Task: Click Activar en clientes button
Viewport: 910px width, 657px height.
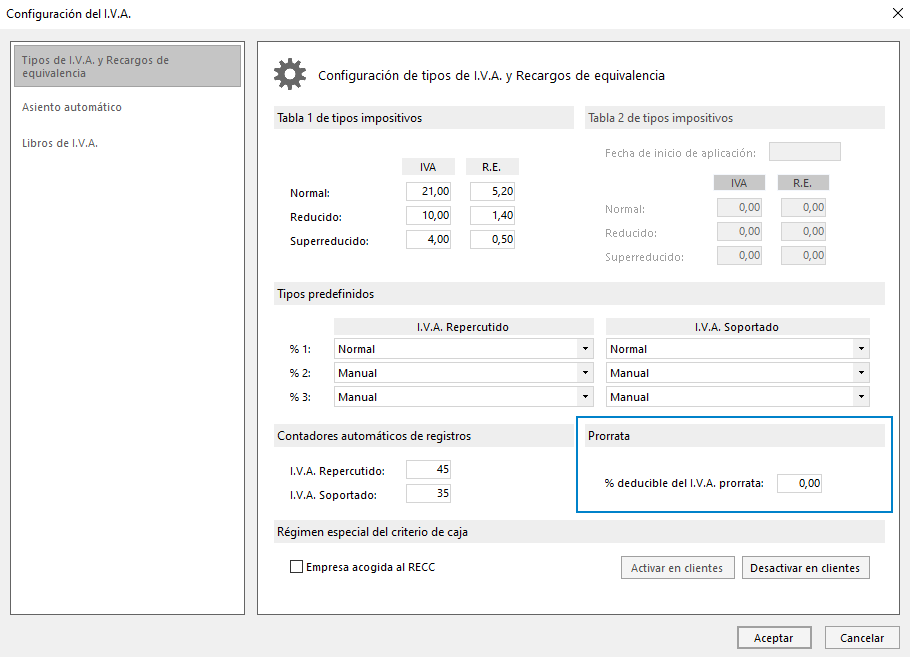Action: pos(677,568)
